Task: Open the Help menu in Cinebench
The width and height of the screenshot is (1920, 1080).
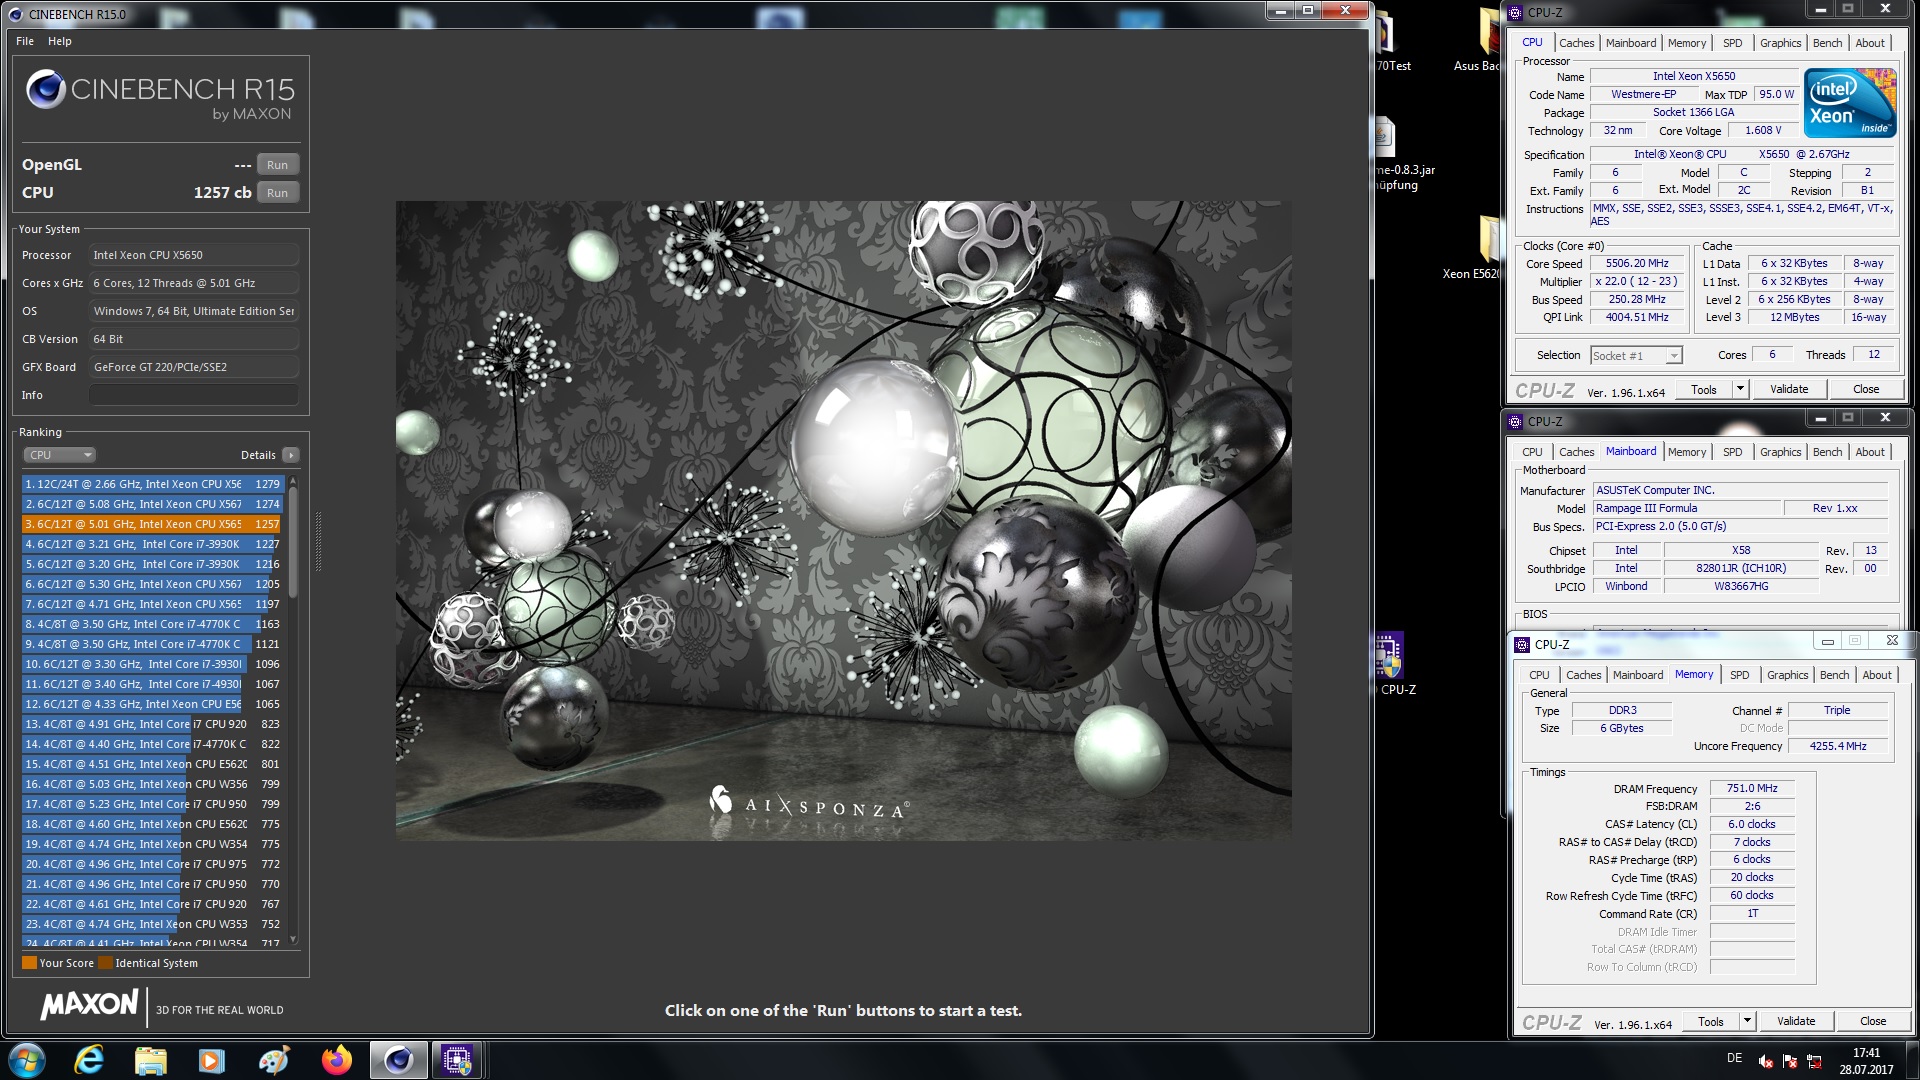Action: 60,41
